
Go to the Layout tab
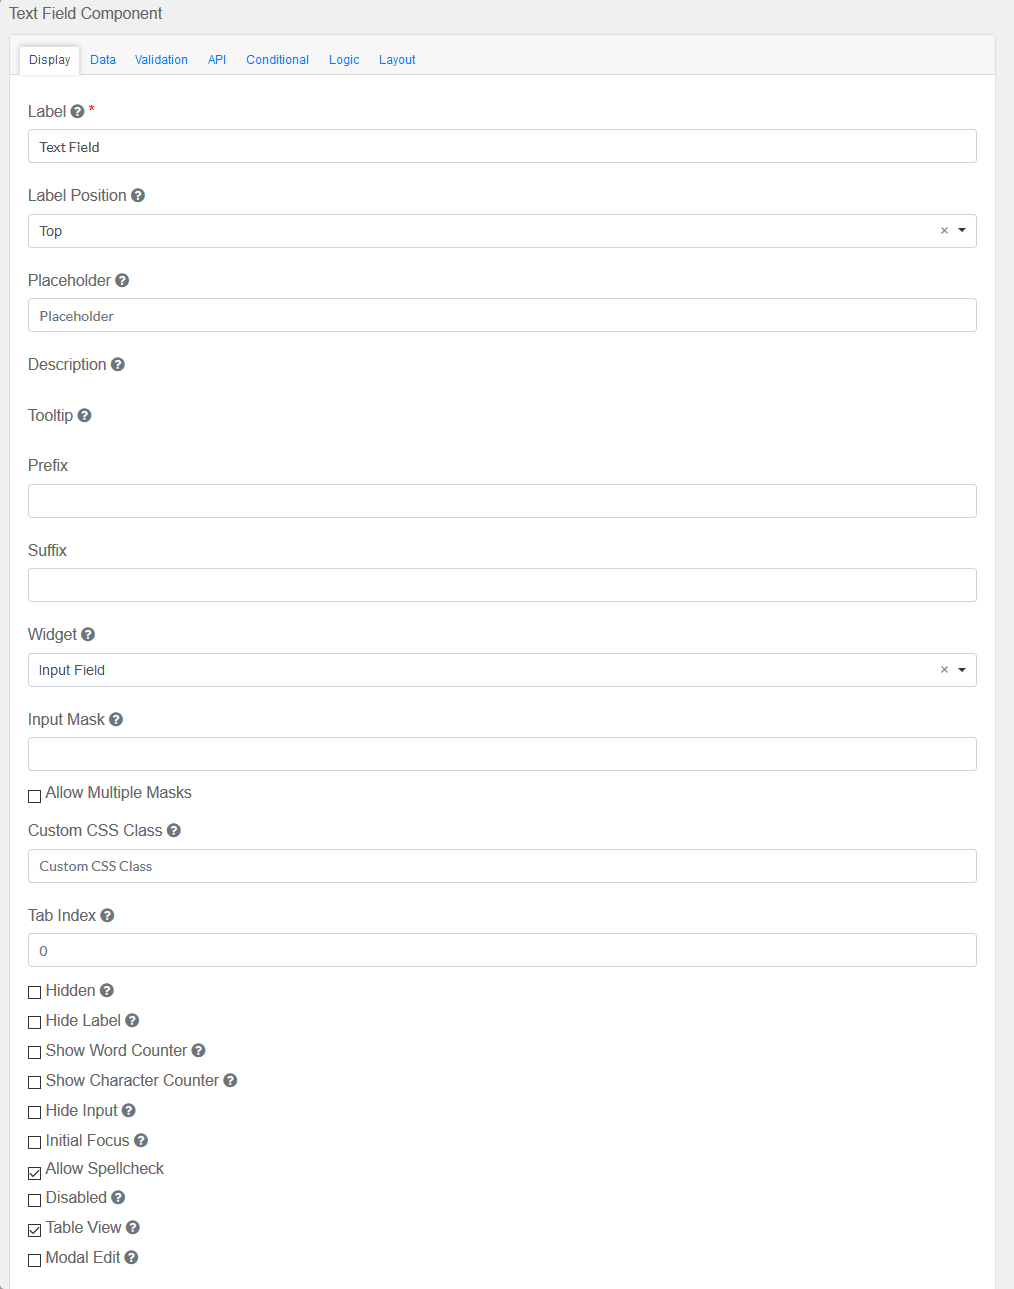coord(397,60)
